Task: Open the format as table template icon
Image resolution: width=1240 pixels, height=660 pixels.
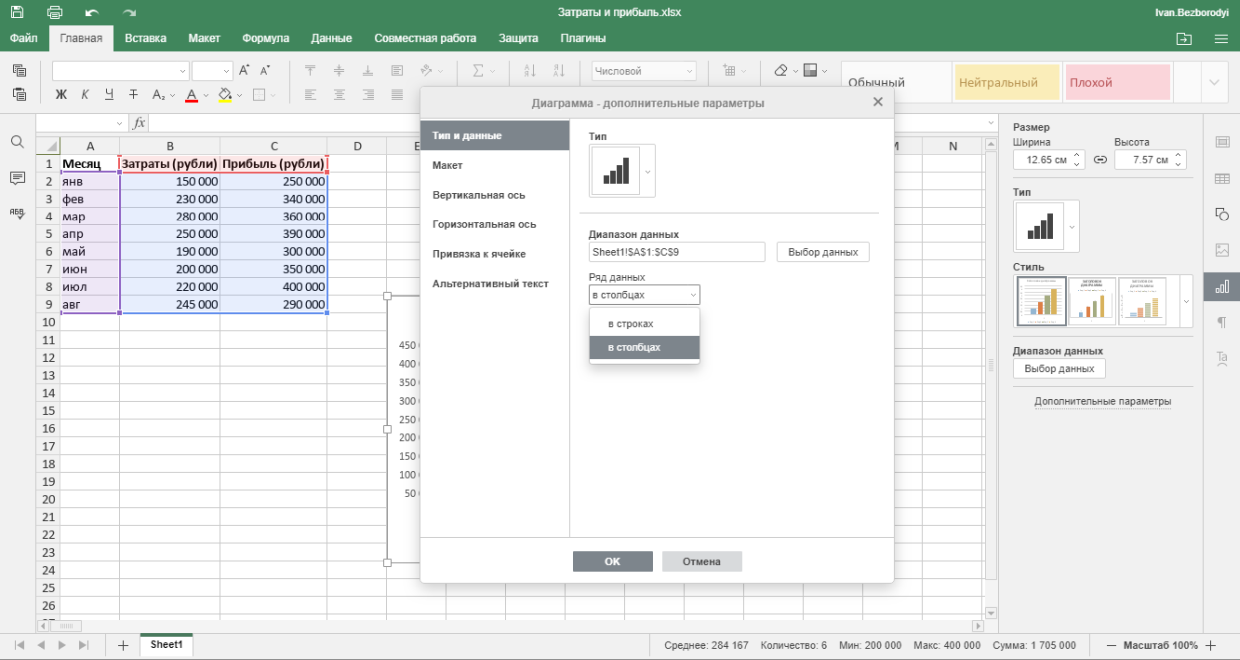Action: coord(810,71)
